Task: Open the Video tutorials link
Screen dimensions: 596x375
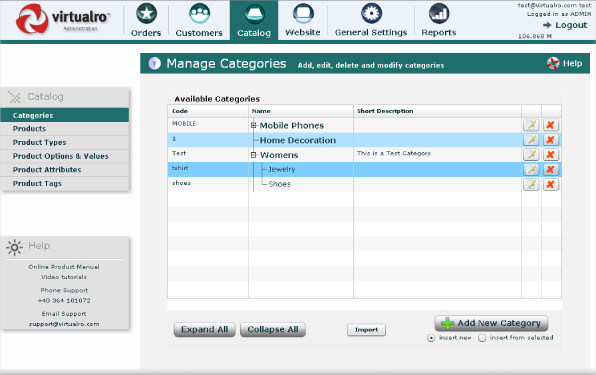Action: 64,277
